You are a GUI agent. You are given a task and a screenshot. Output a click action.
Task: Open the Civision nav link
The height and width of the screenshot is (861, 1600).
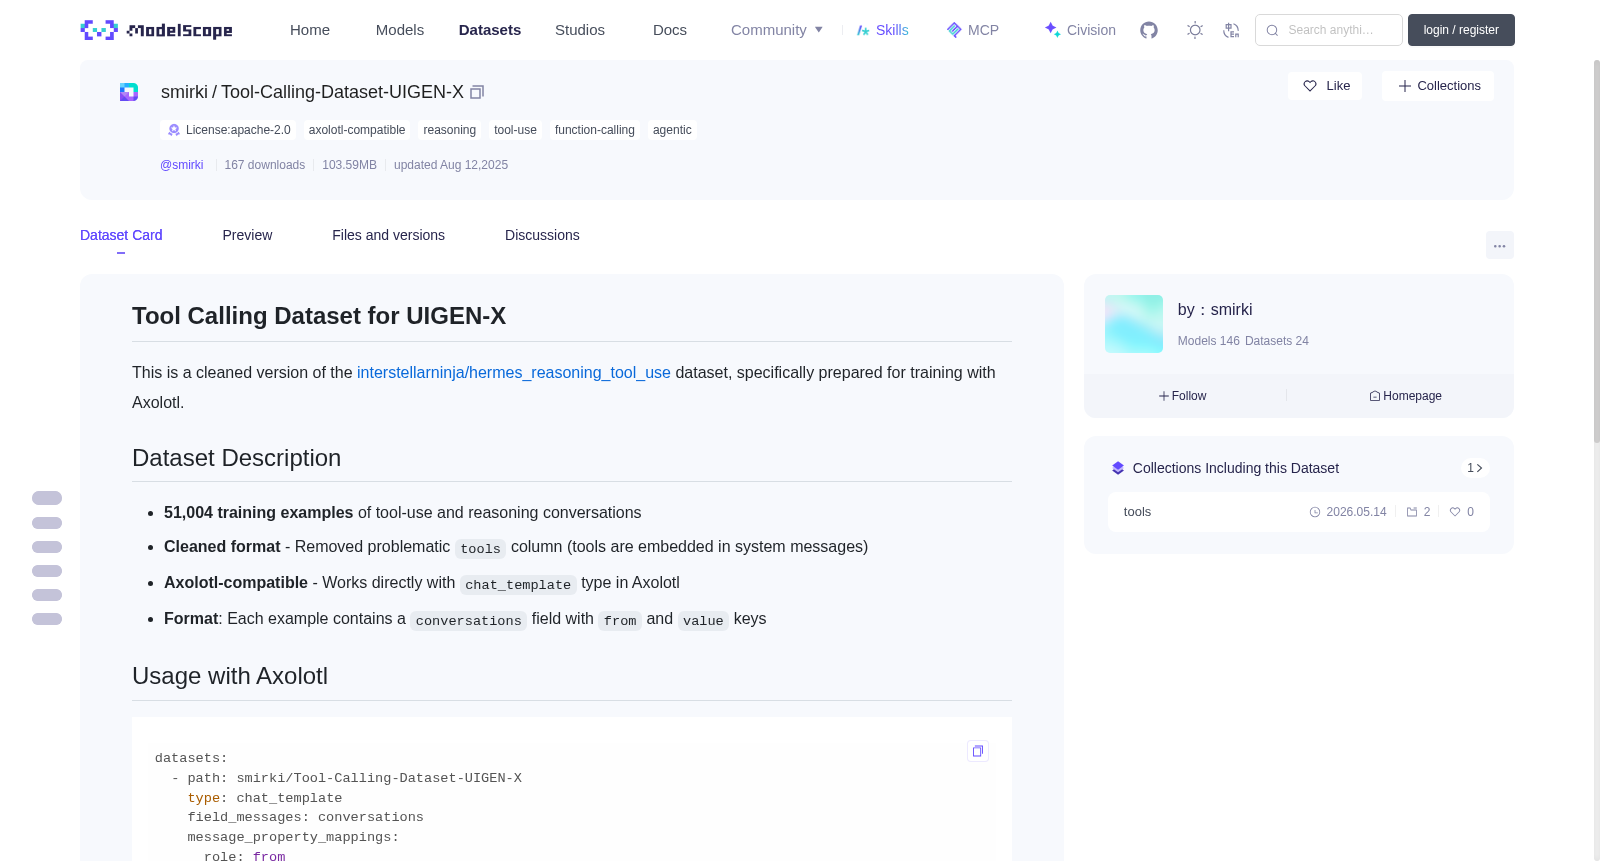(1080, 30)
